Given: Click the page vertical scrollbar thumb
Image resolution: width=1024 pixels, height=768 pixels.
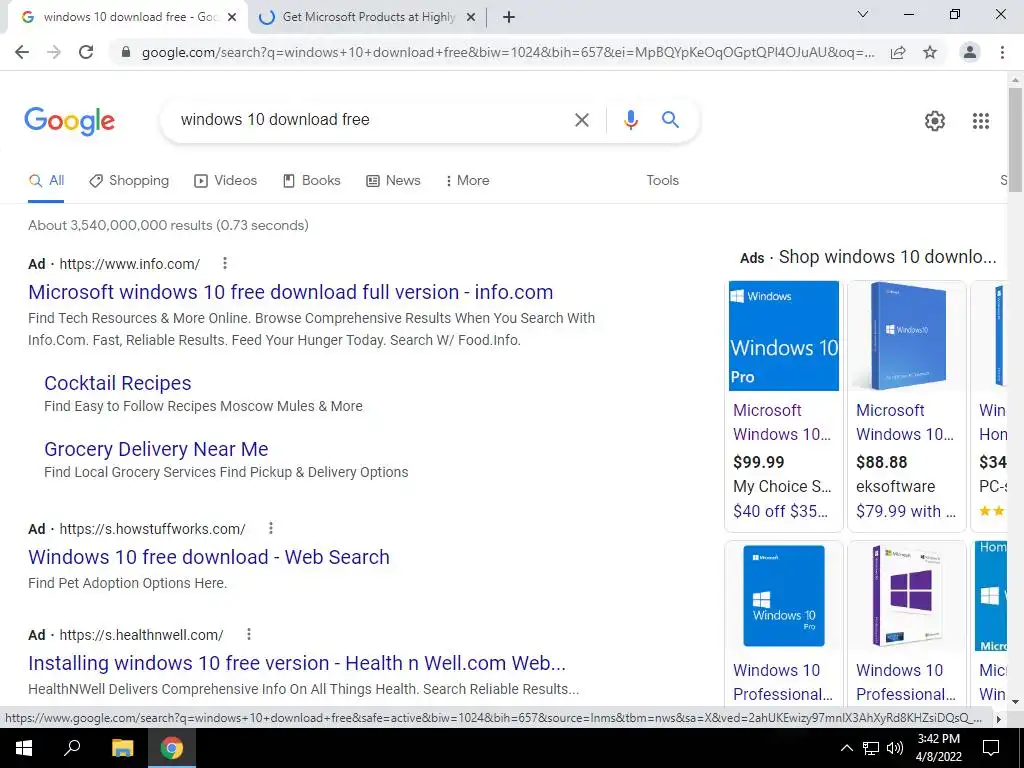Looking at the screenshot, I should click(x=1015, y=138).
